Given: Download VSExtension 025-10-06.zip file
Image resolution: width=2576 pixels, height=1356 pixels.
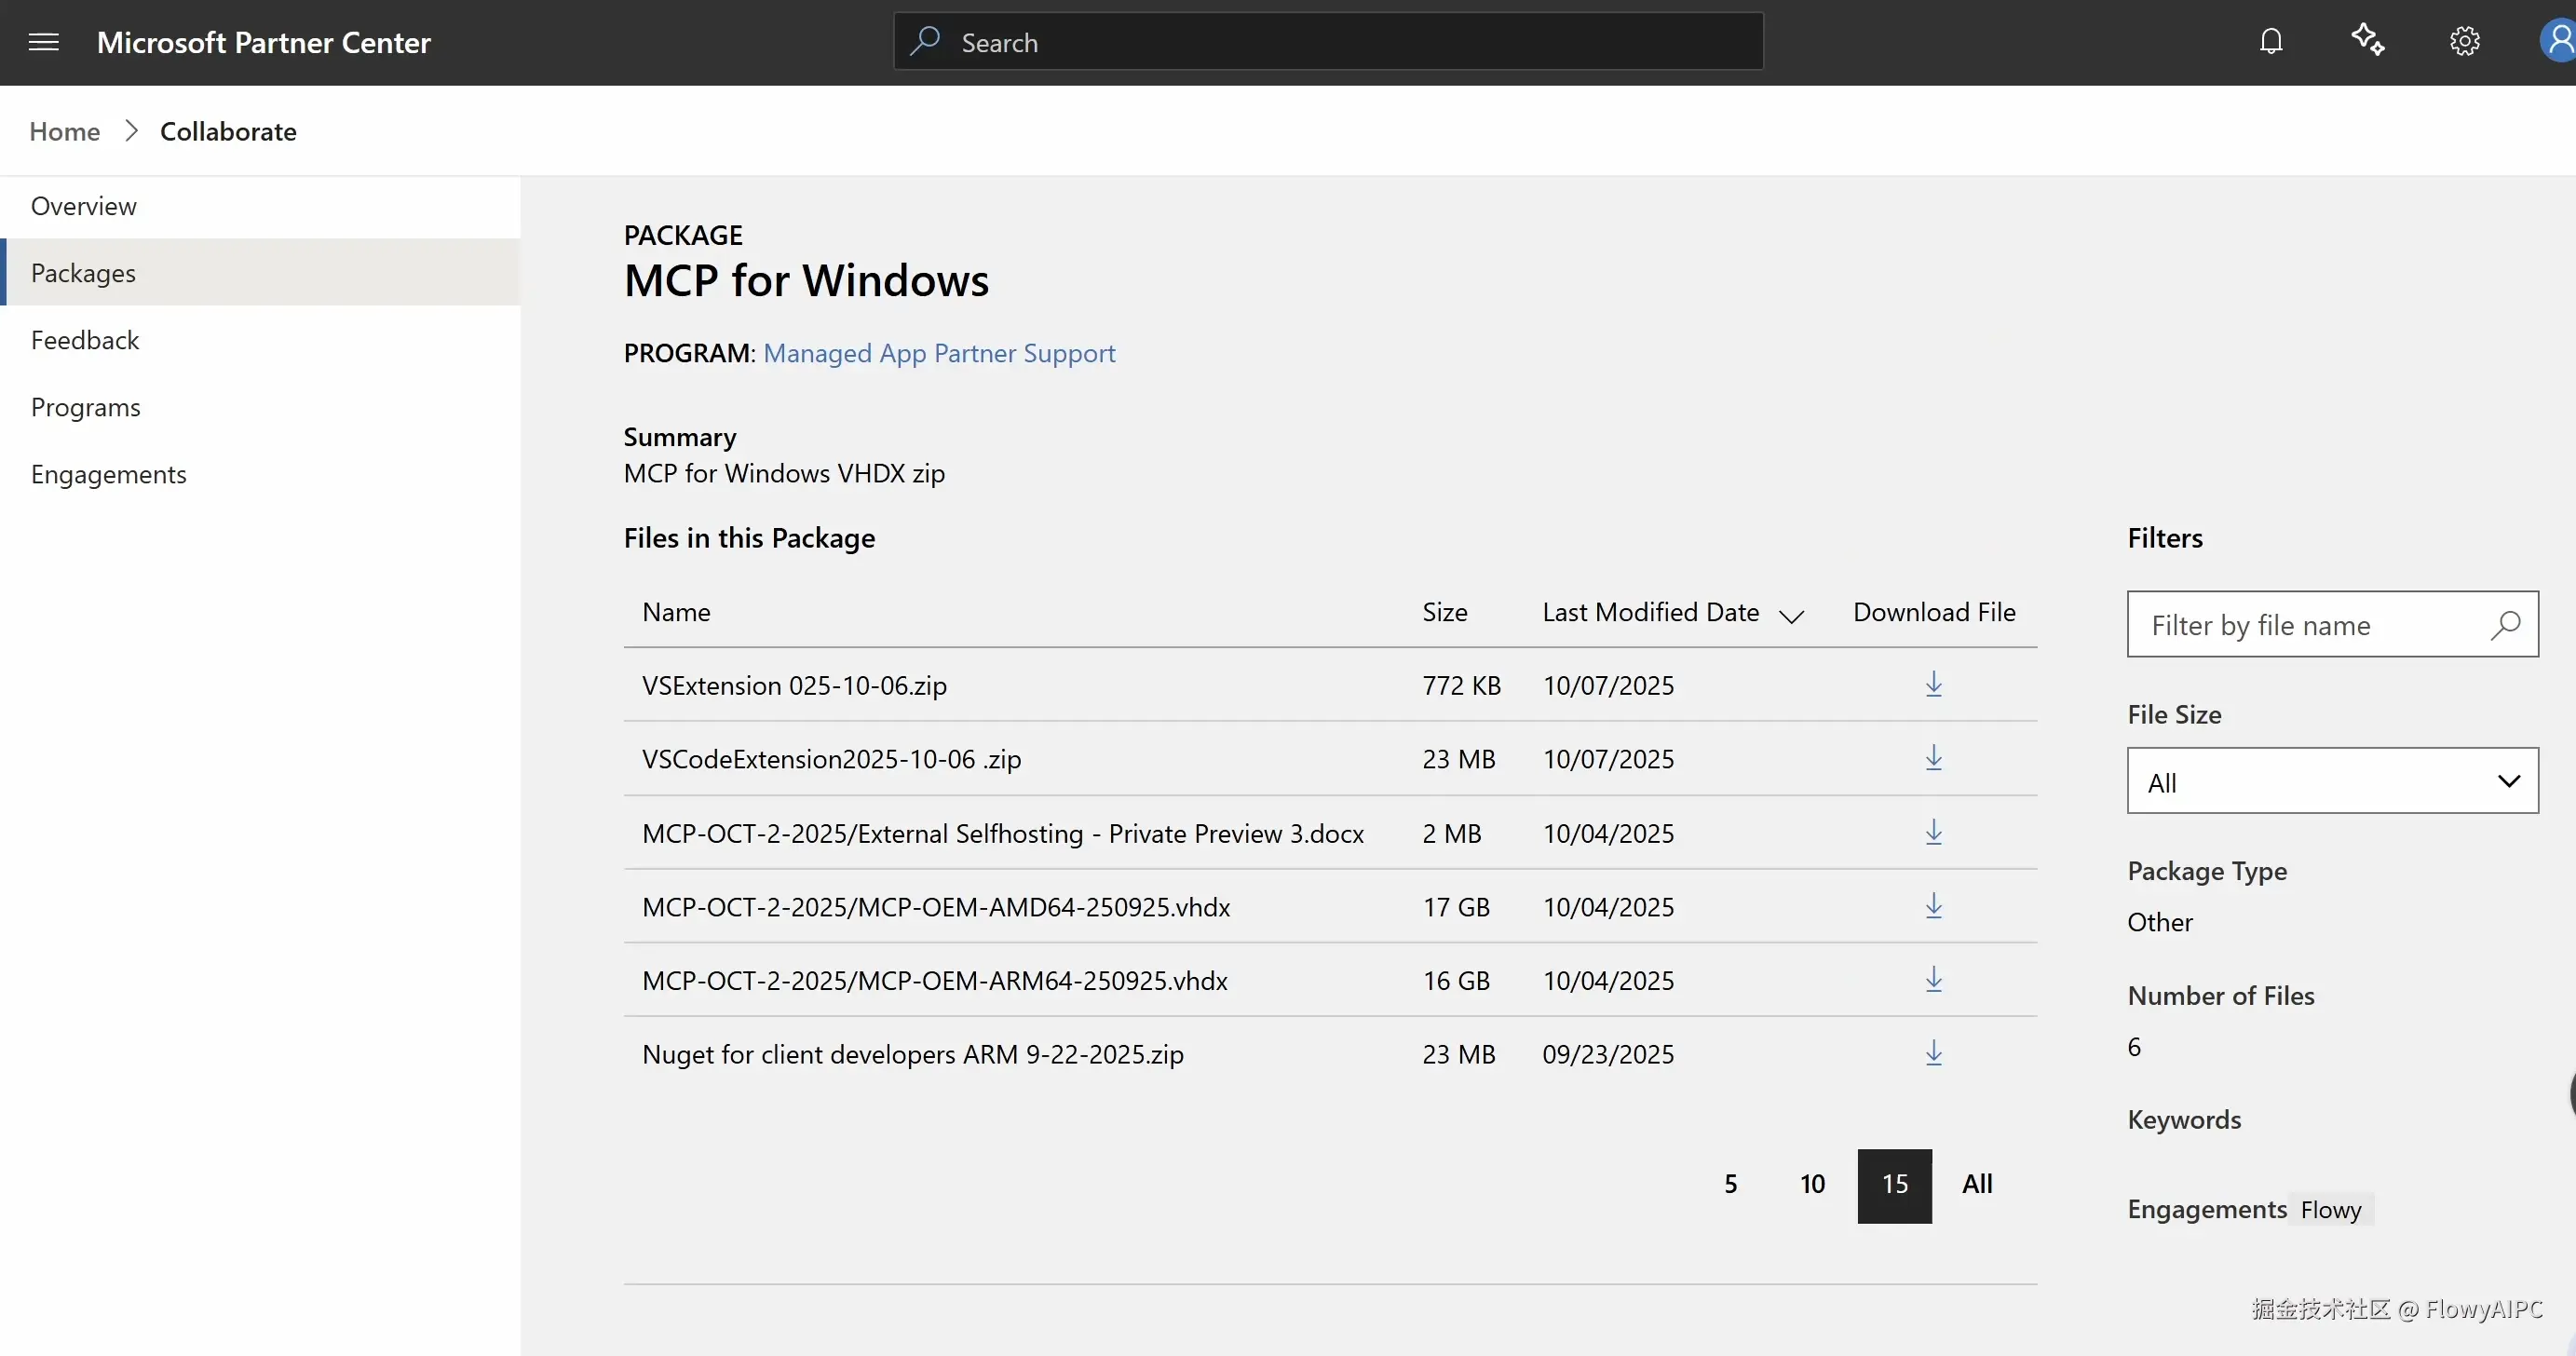Looking at the screenshot, I should 1933,685.
